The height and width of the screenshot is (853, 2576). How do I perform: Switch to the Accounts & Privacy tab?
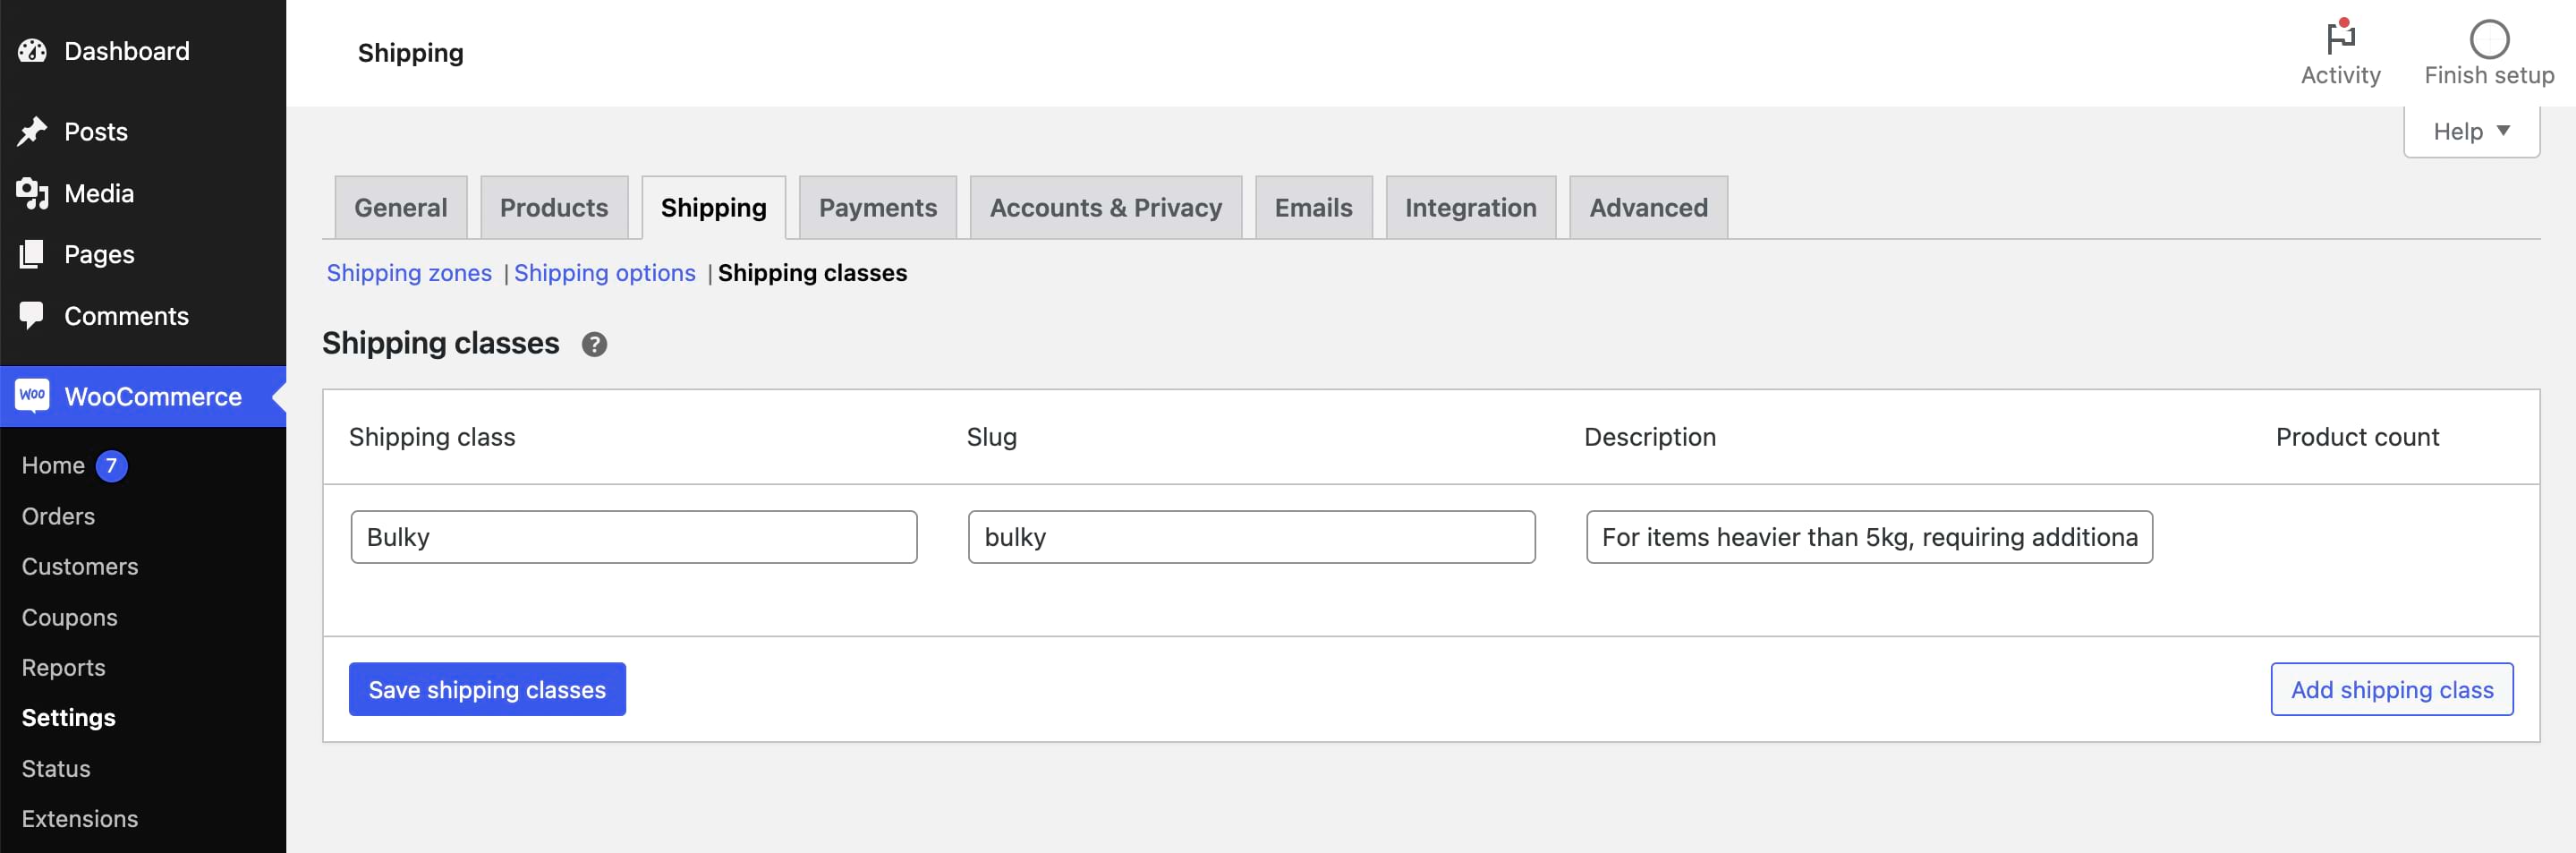[1104, 207]
